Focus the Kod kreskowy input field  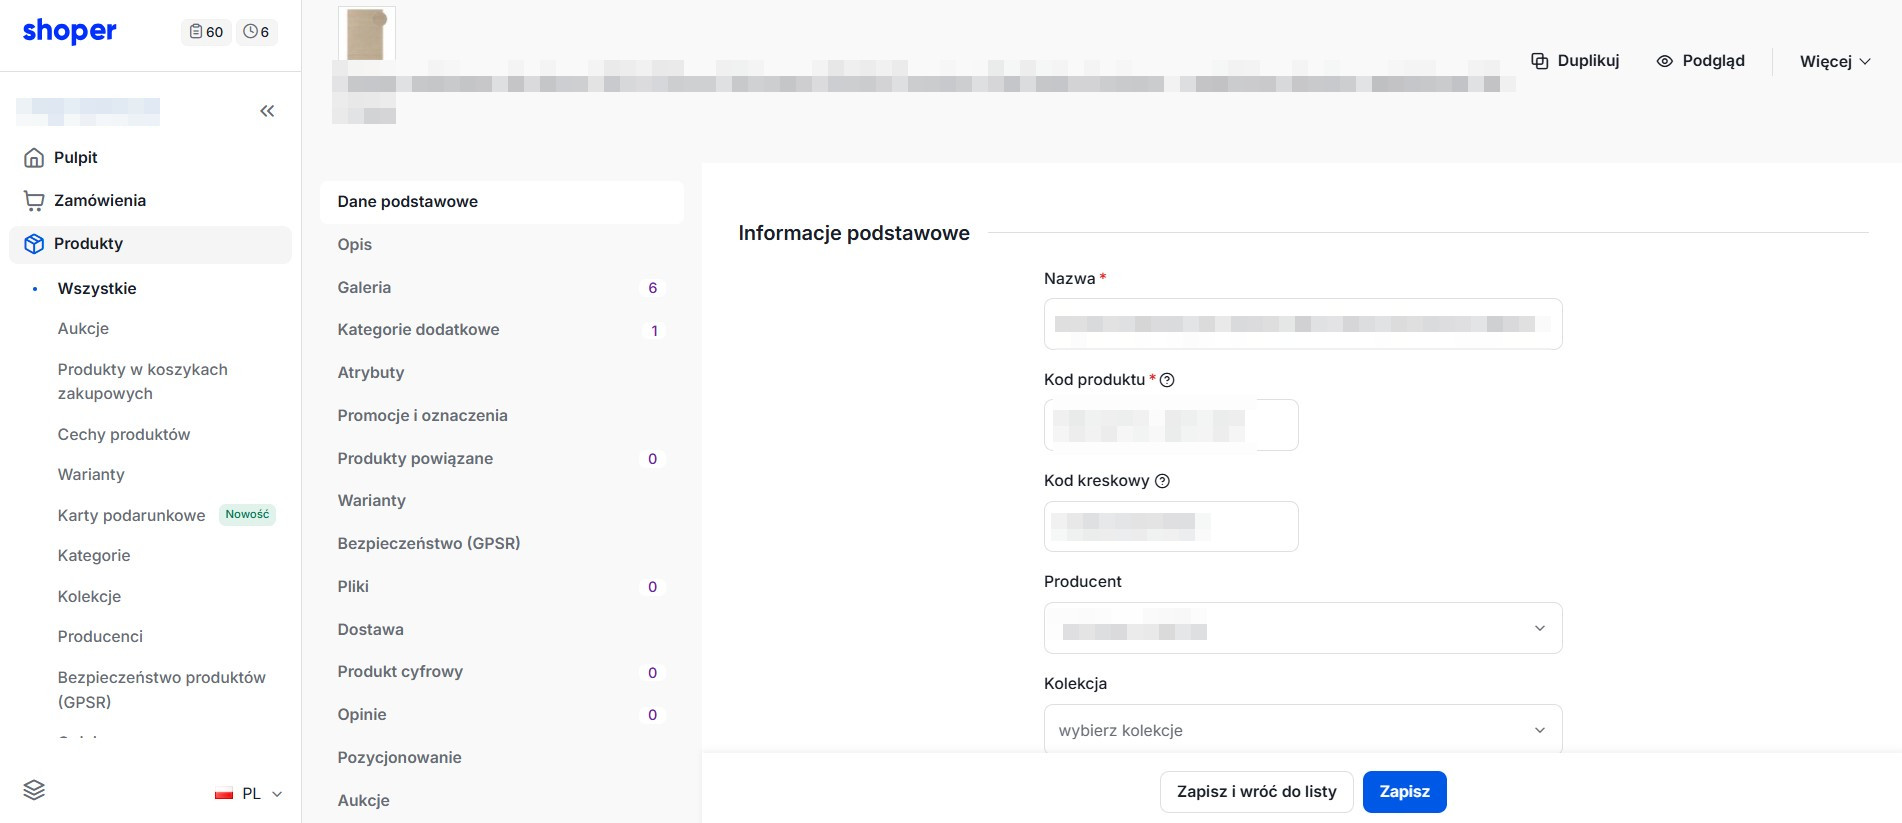[1171, 526]
